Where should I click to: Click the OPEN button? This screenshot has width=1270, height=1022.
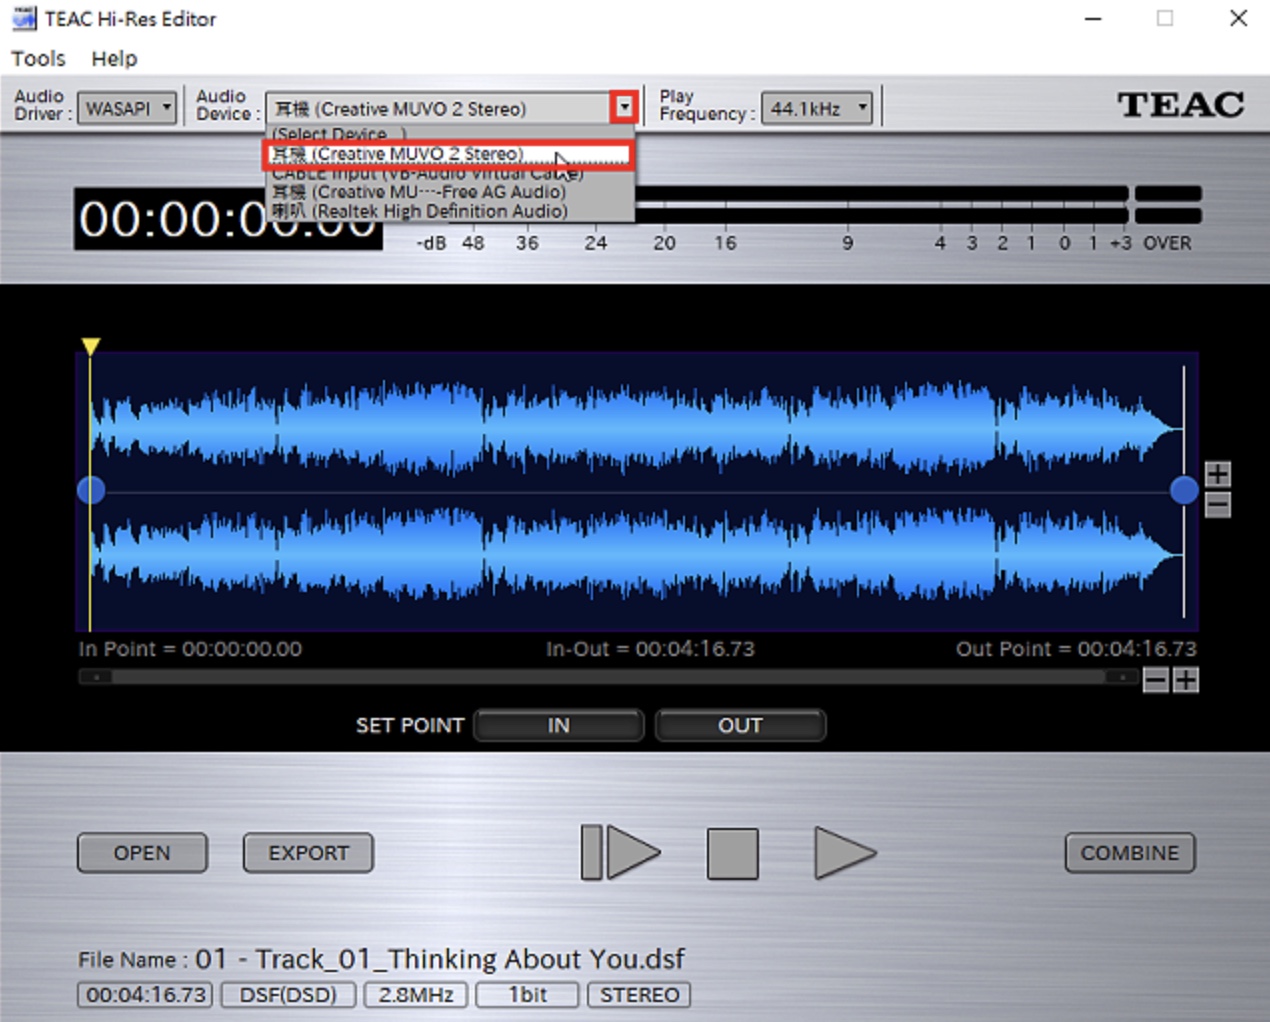[x=142, y=853]
